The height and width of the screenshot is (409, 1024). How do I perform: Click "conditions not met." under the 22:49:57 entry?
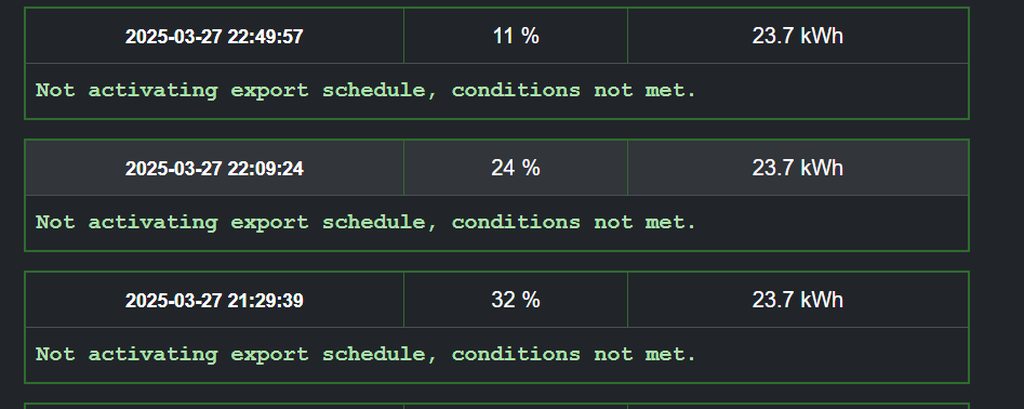574,90
